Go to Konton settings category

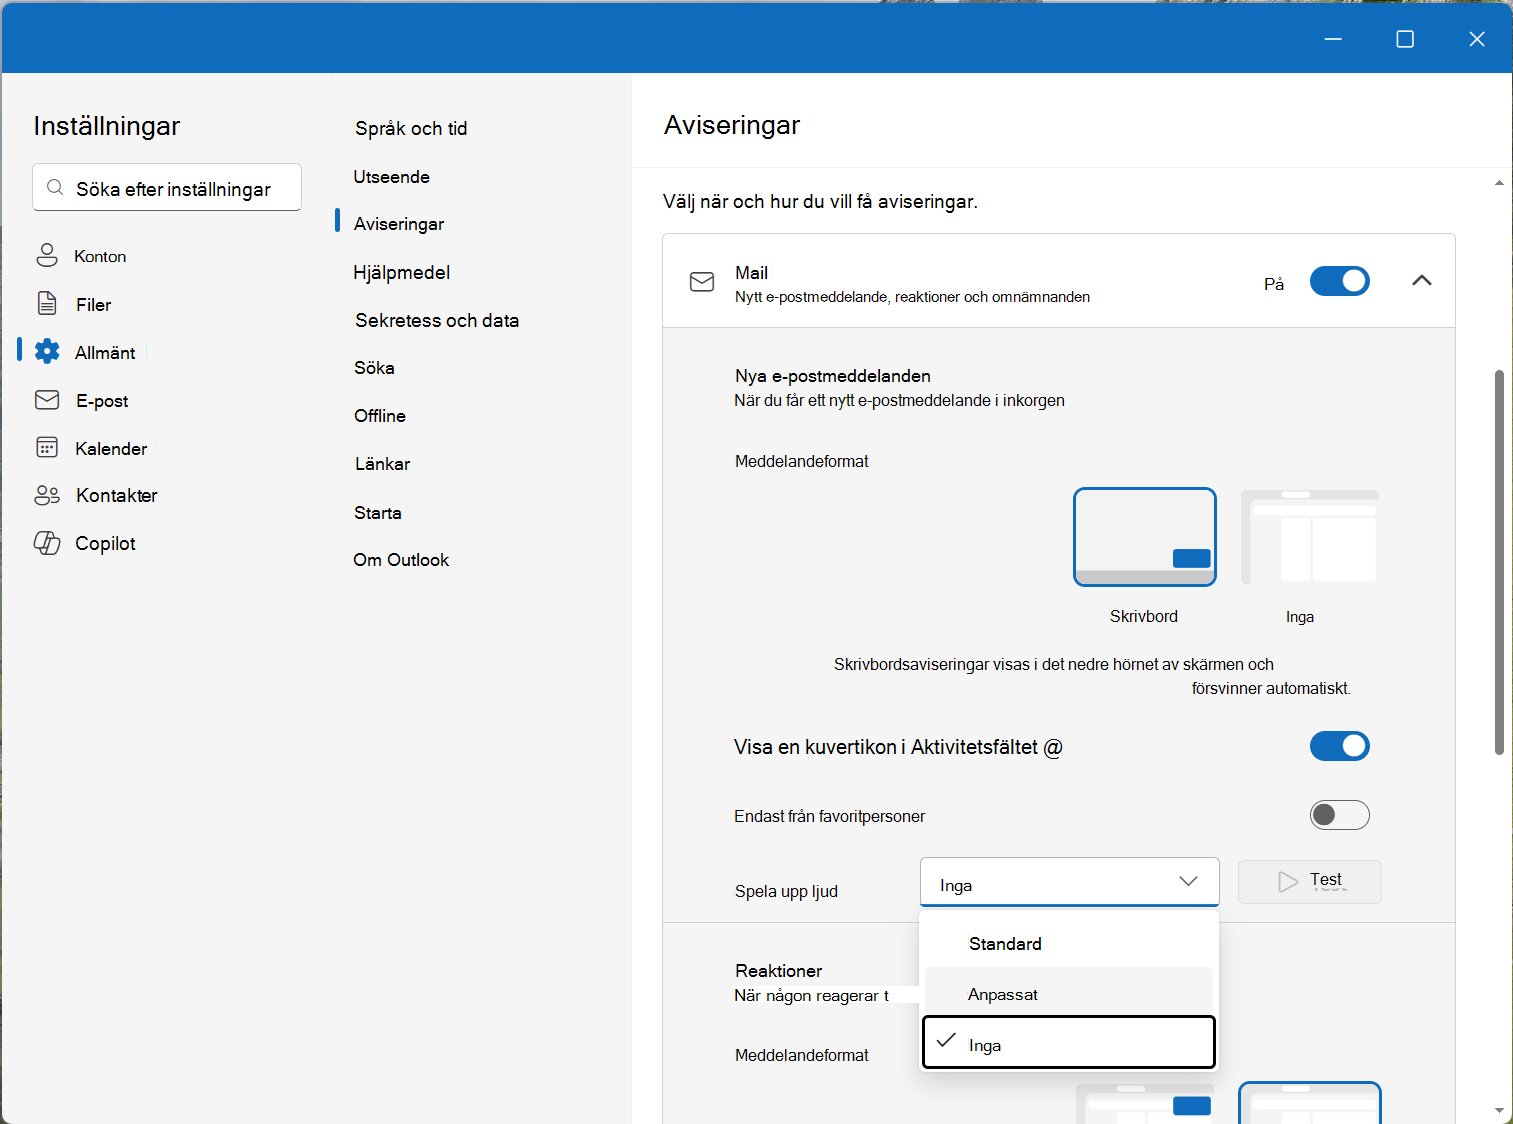pos(100,256)
